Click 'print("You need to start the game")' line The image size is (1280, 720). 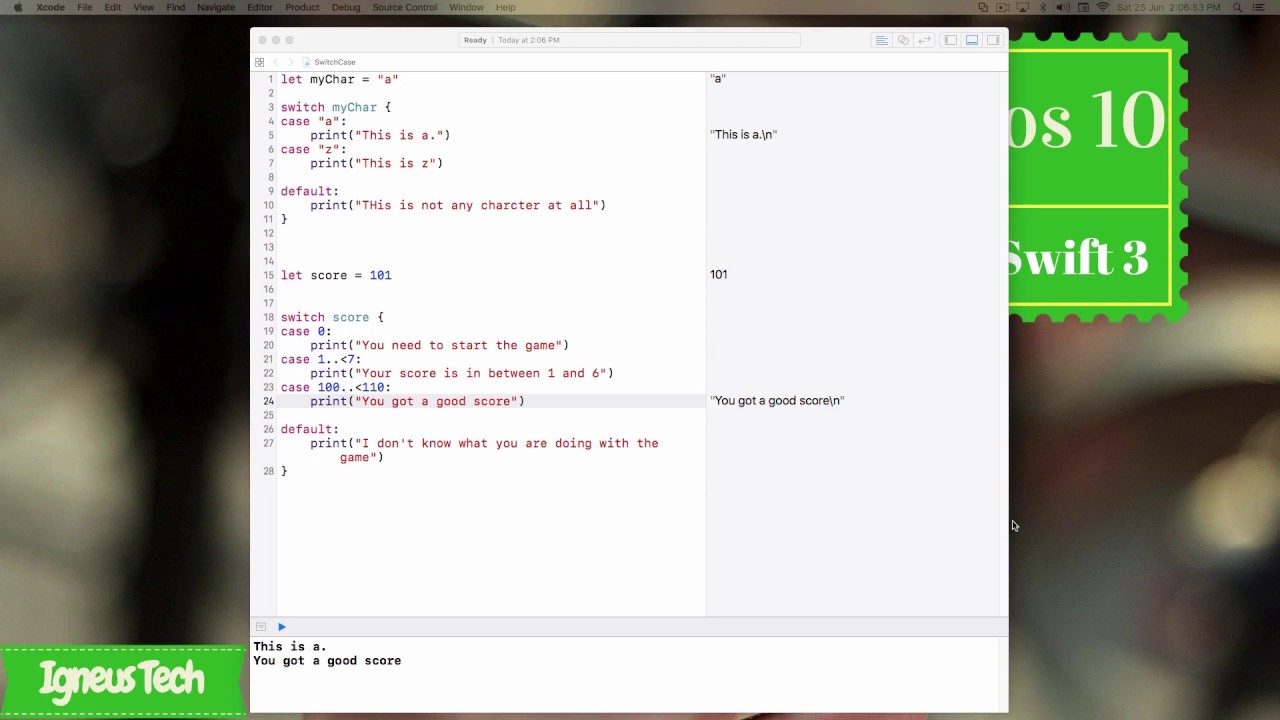point(439,345)
